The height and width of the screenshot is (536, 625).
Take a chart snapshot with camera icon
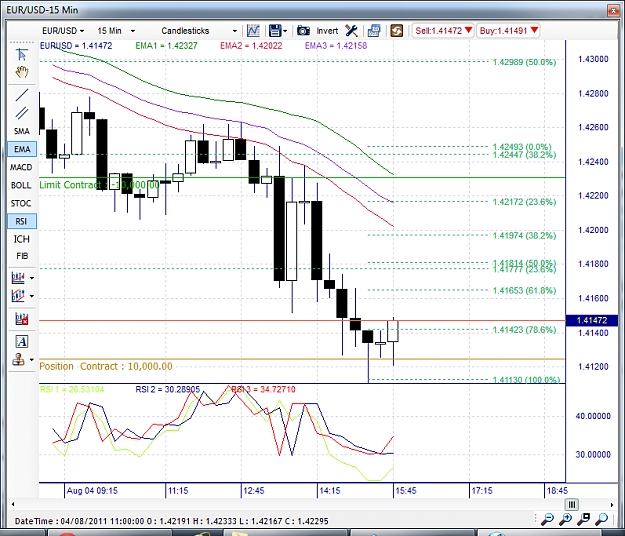point(303,31)
